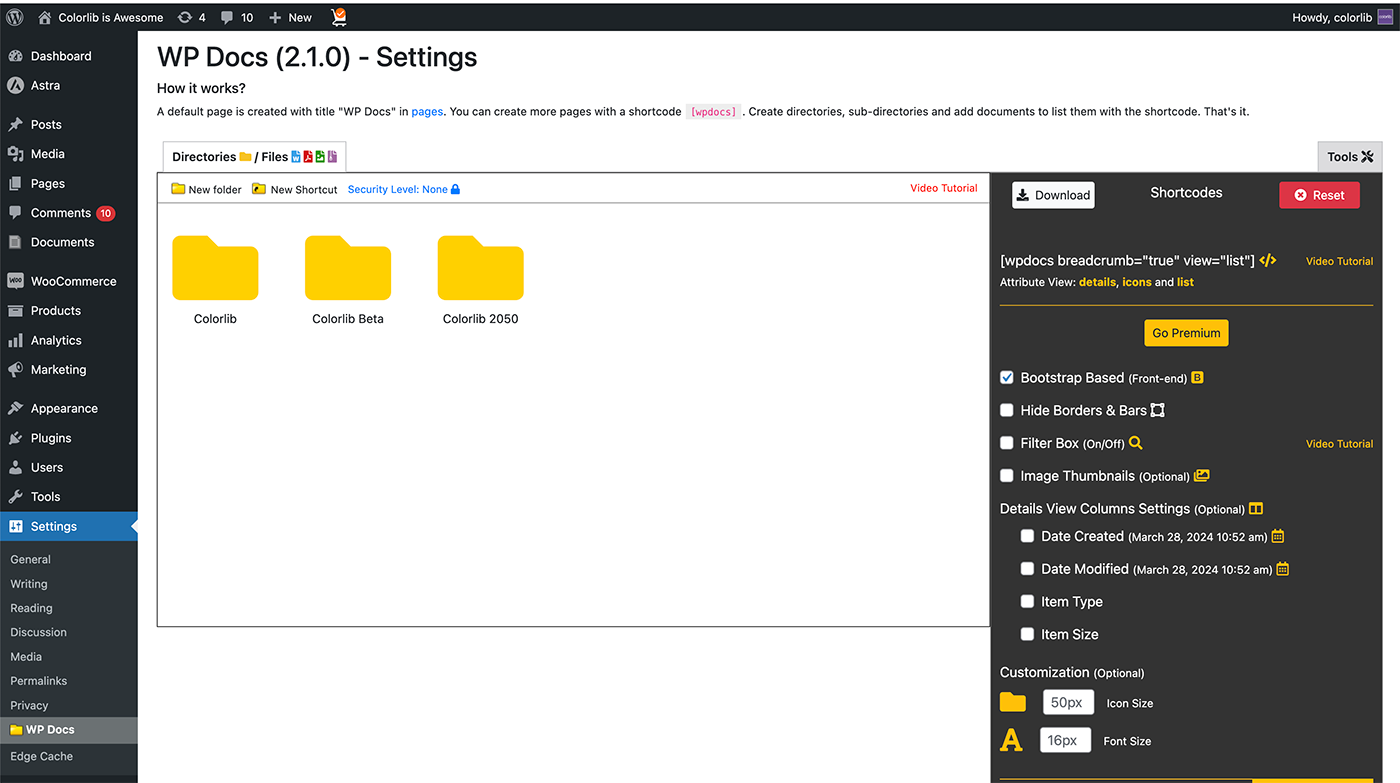Click Security Level: None link

(x=397, y=189)
